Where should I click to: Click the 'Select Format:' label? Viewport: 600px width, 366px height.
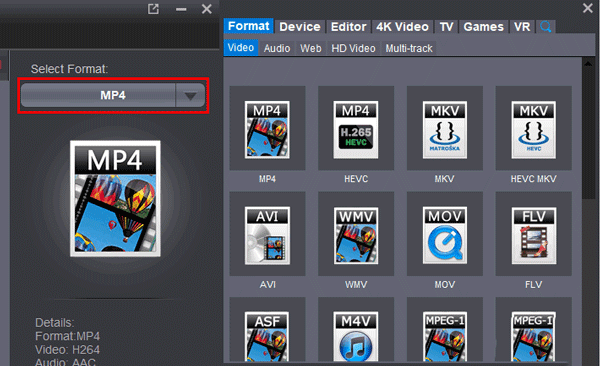point(69,69)
